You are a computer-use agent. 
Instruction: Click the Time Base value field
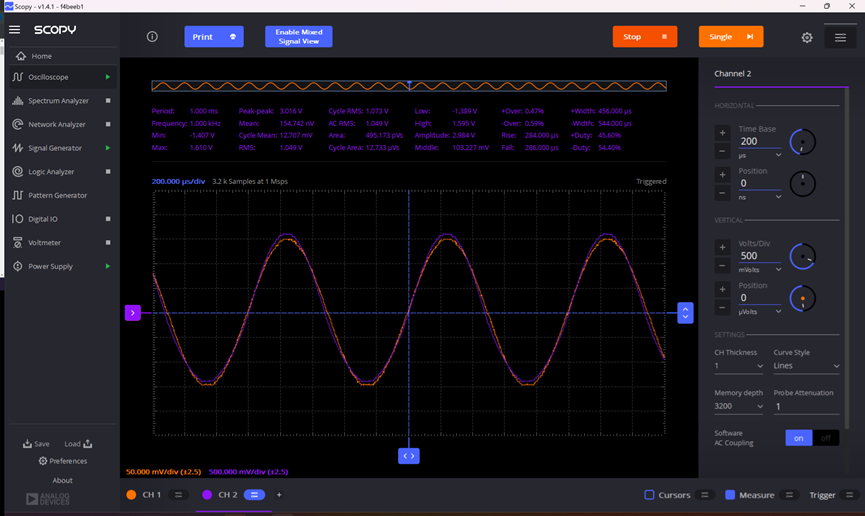tap(760, 141)
